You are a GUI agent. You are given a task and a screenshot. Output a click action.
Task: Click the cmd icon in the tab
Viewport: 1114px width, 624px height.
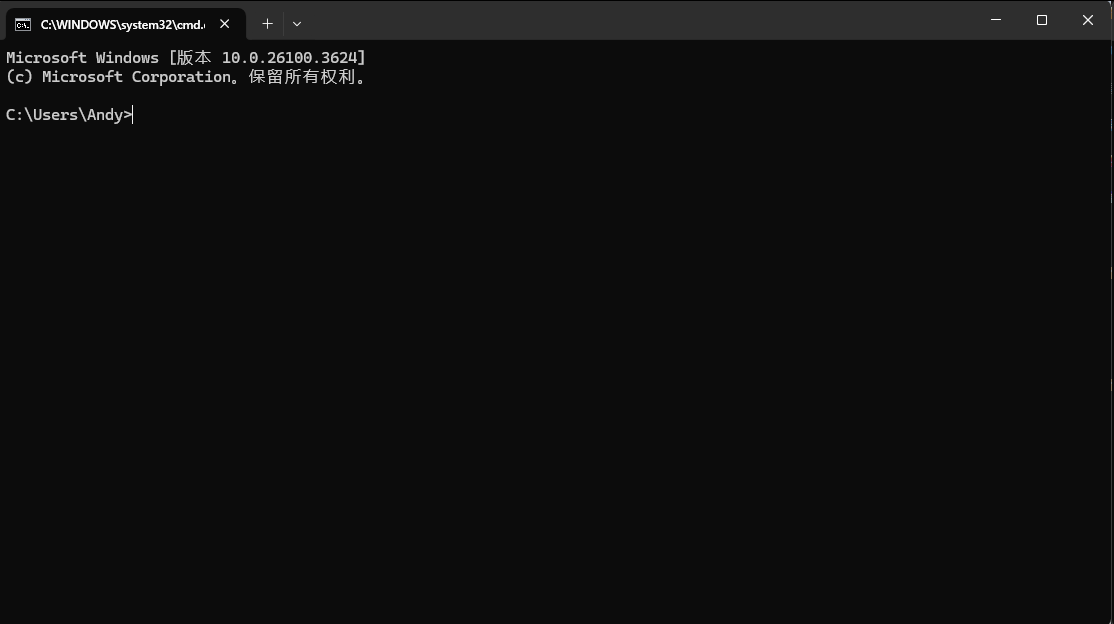pyautogui.click(x=23, y=25)
